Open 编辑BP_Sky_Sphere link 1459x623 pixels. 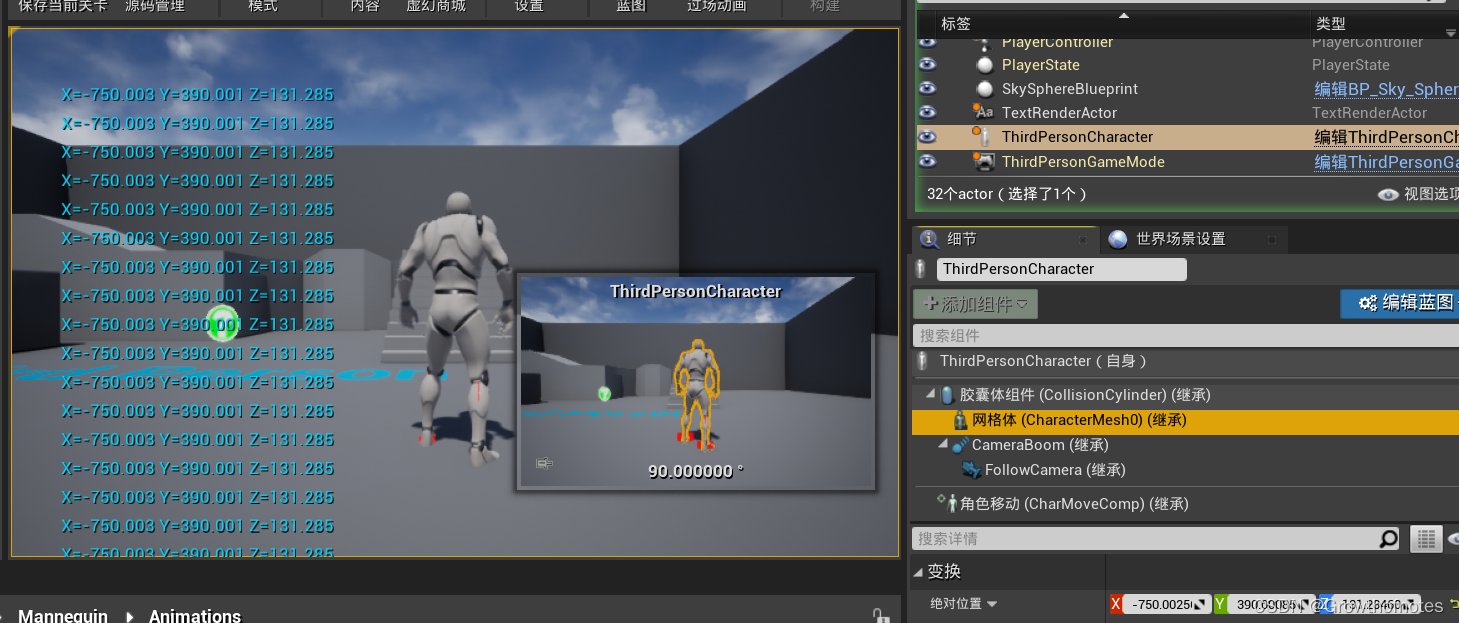pyautogui.click(x=1386, y=89)
